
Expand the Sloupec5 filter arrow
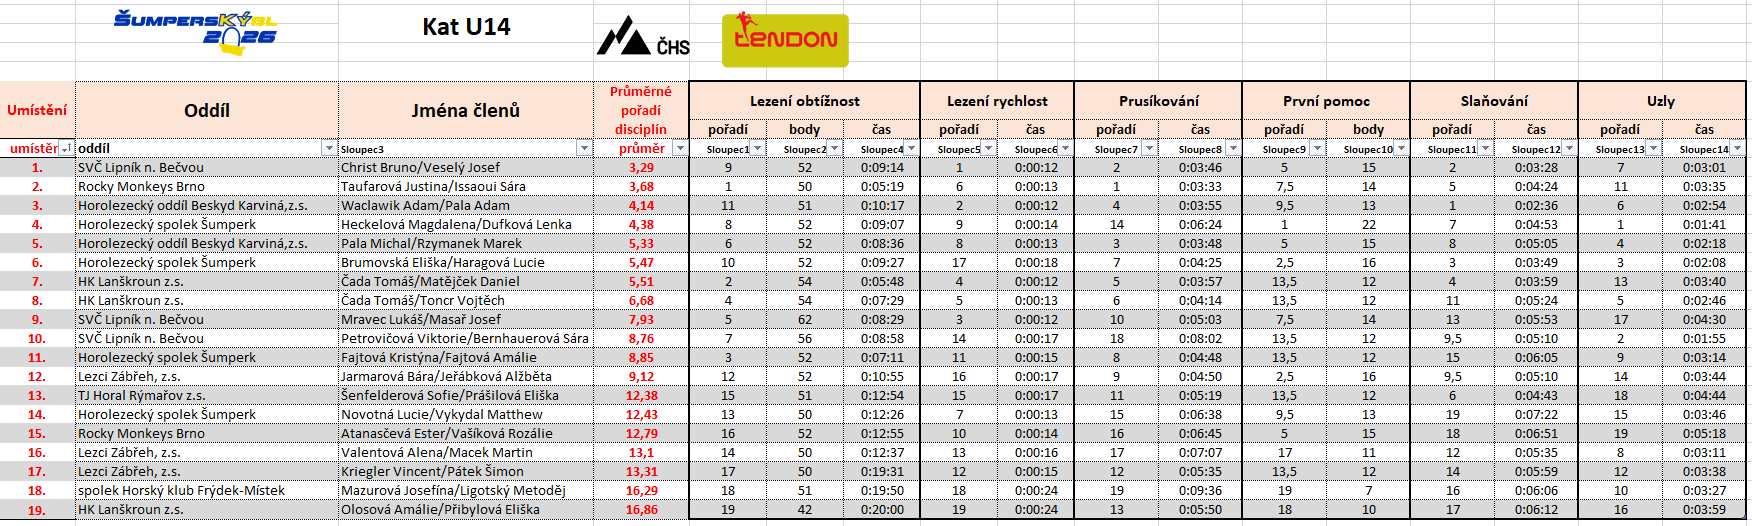point(988,149)
